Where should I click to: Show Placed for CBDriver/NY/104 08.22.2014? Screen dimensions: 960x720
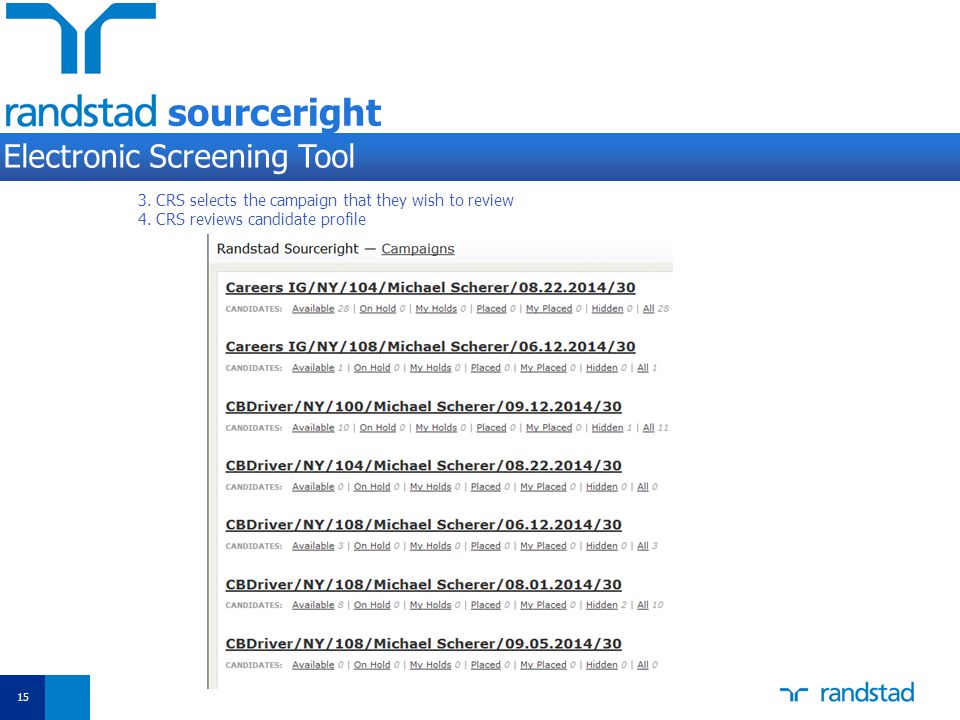[x=486, y=487]
